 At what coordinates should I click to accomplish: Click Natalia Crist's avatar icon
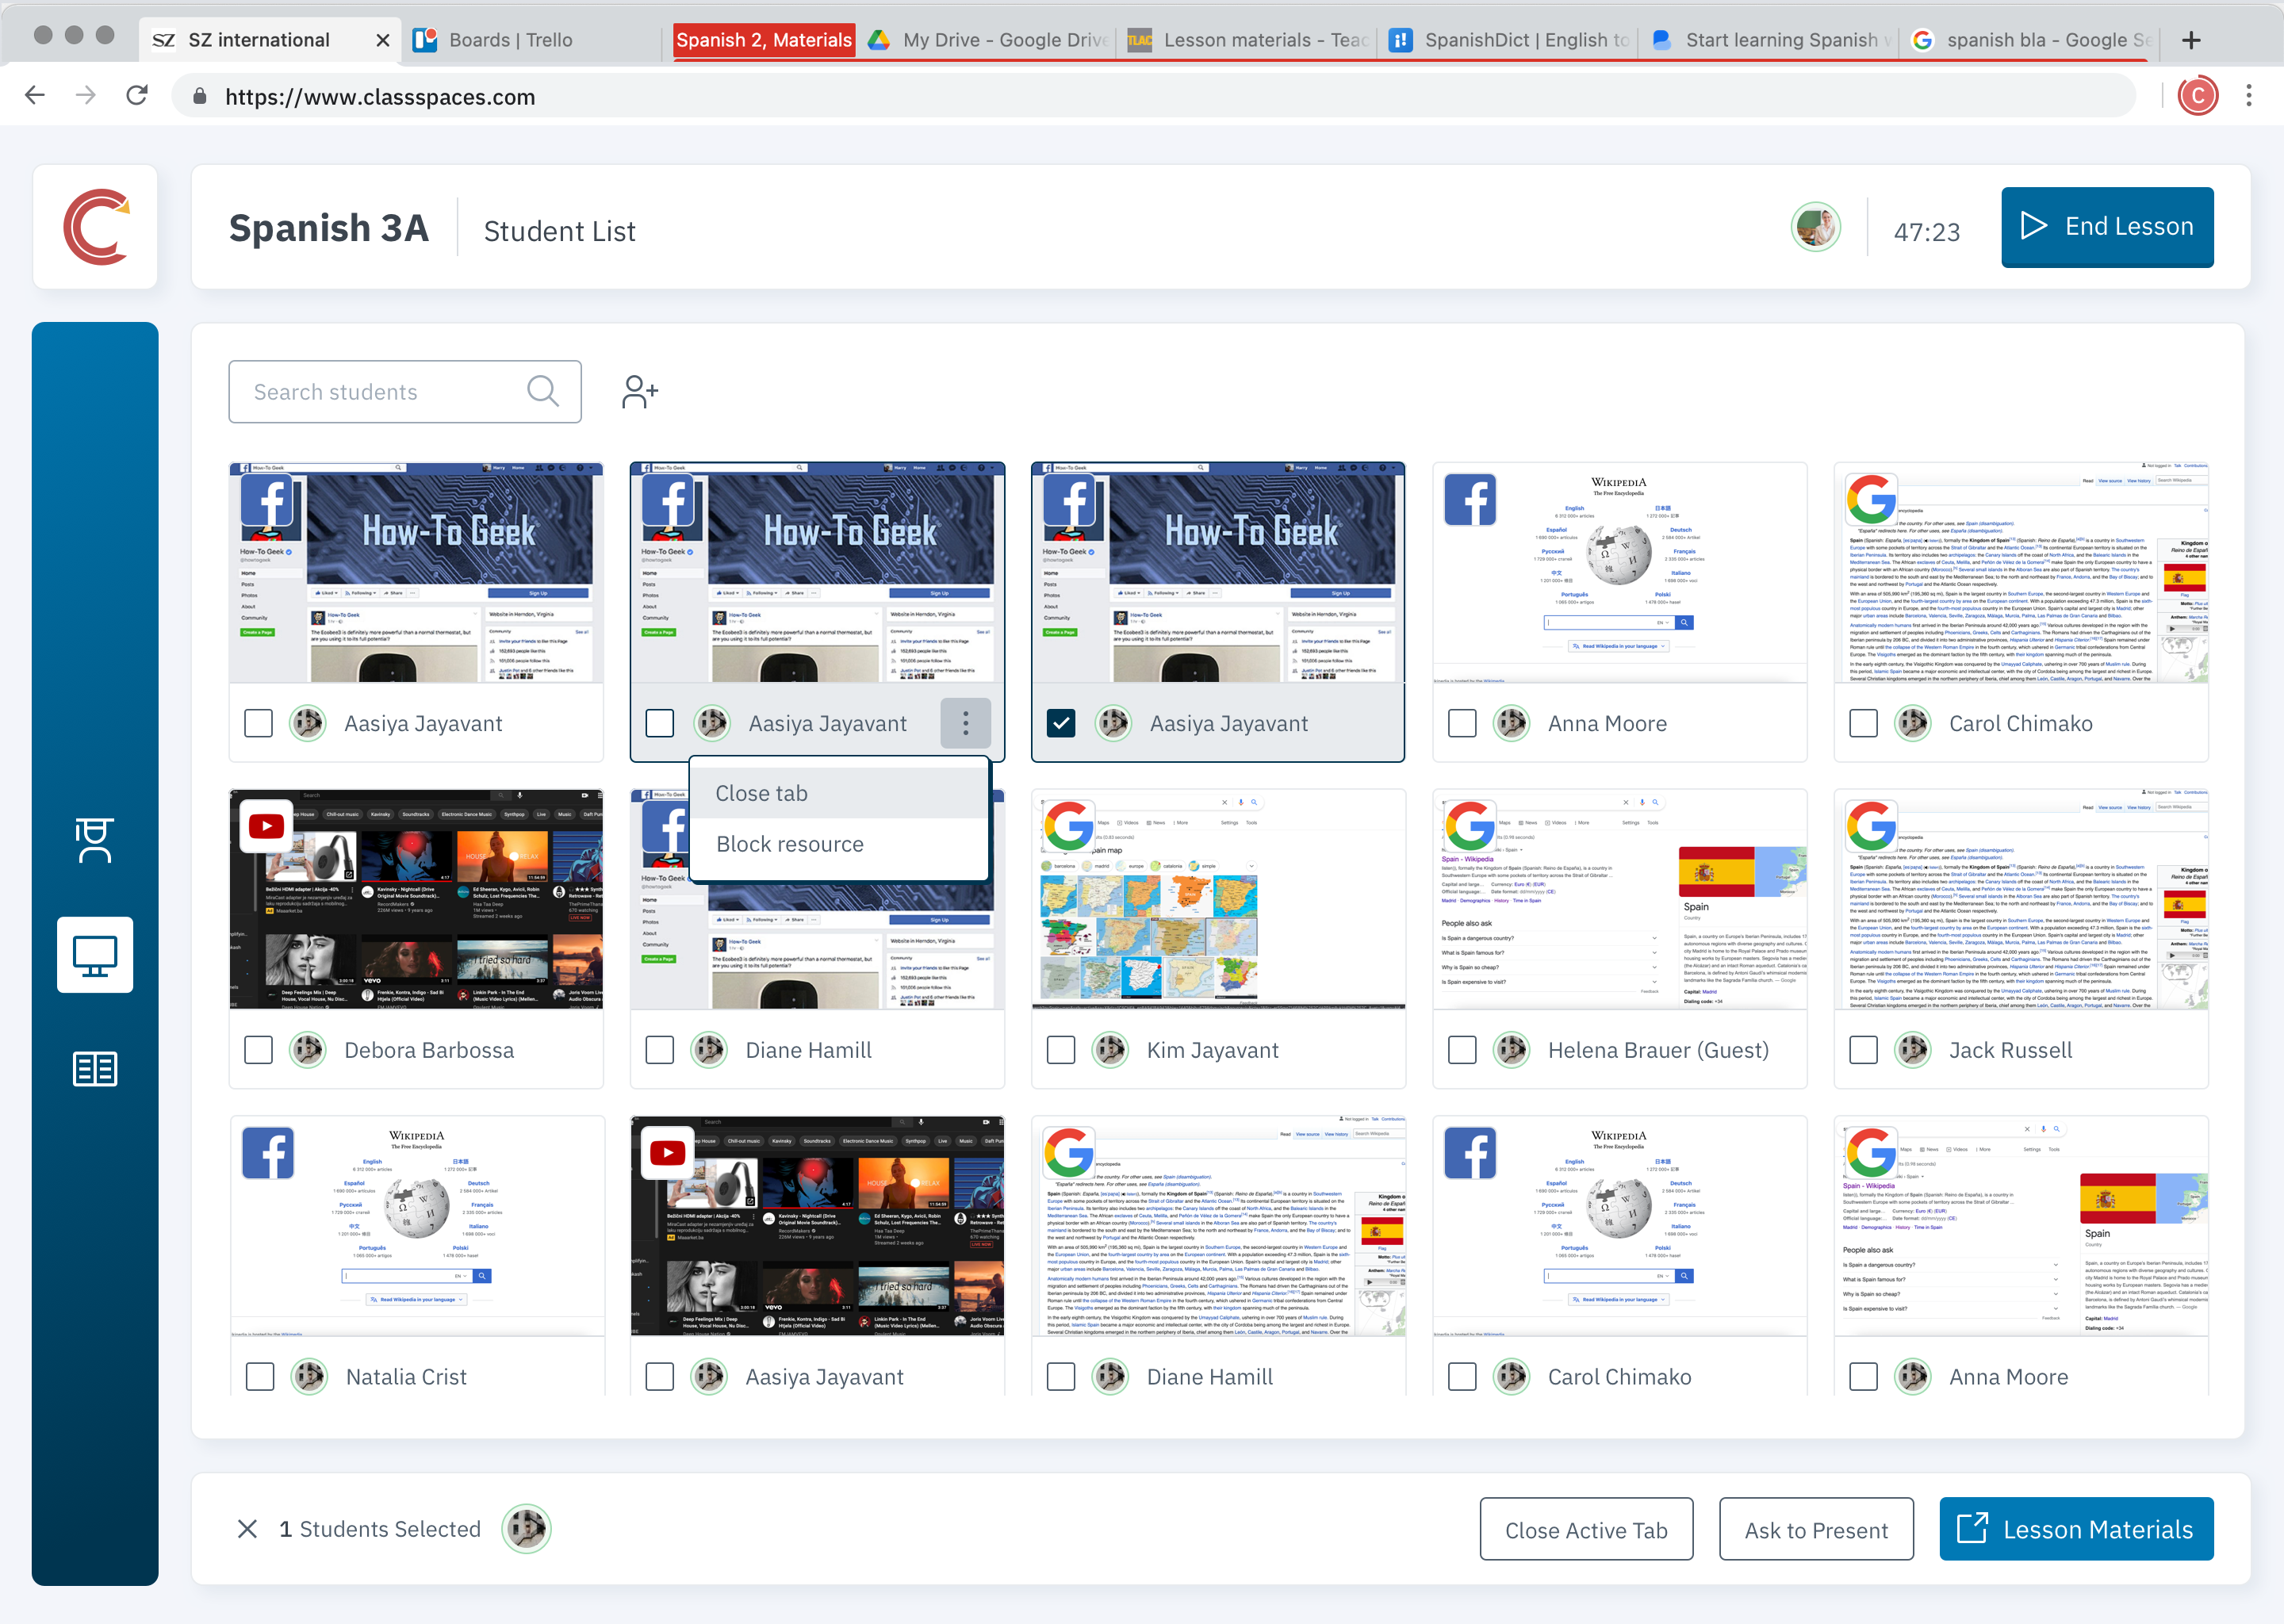click(309, 1377)
